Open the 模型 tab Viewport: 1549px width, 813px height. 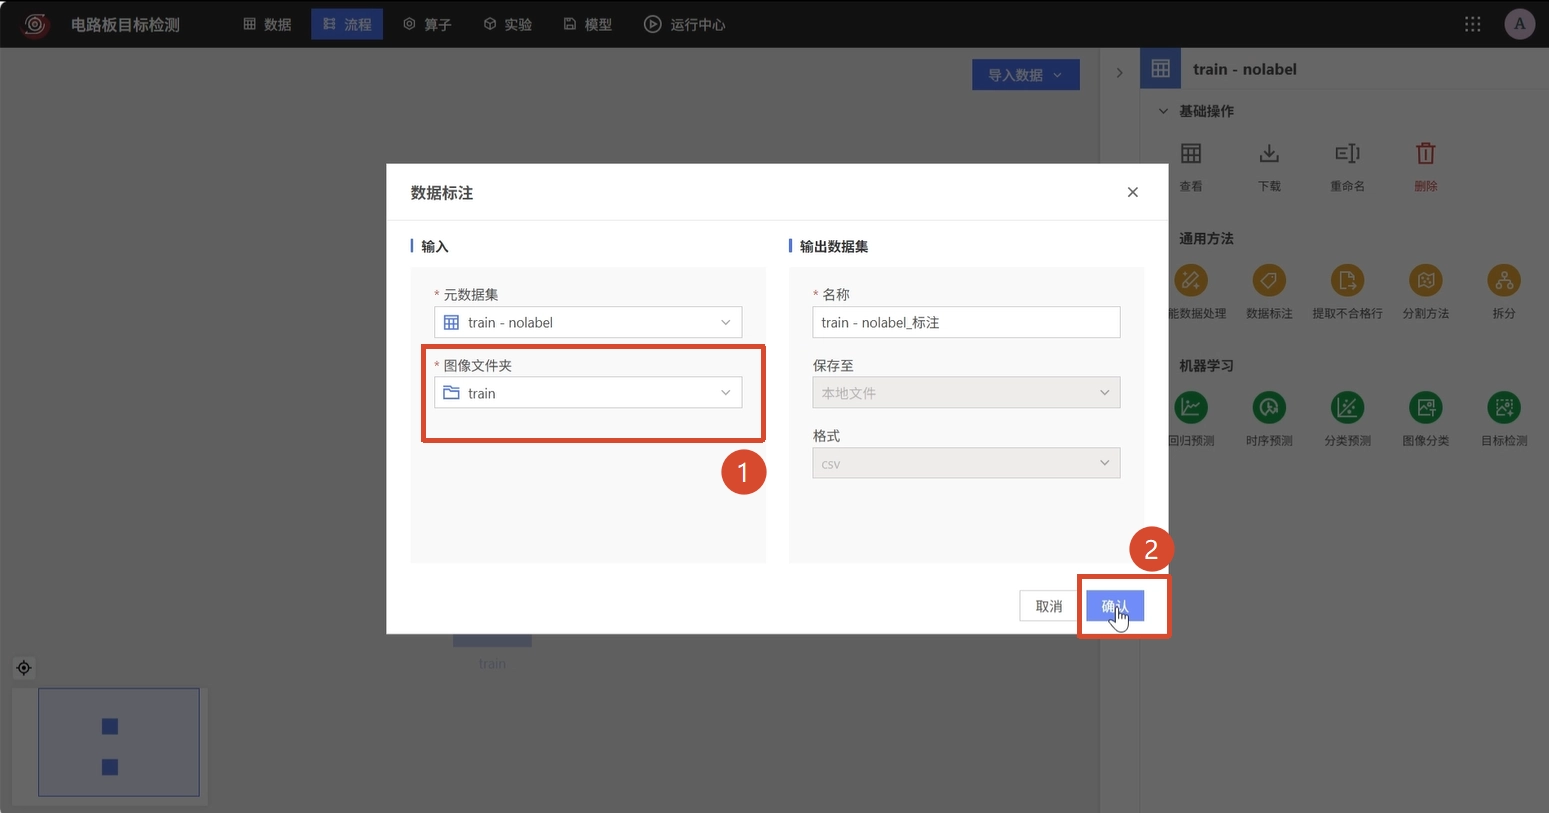click(x=587, y=24)
